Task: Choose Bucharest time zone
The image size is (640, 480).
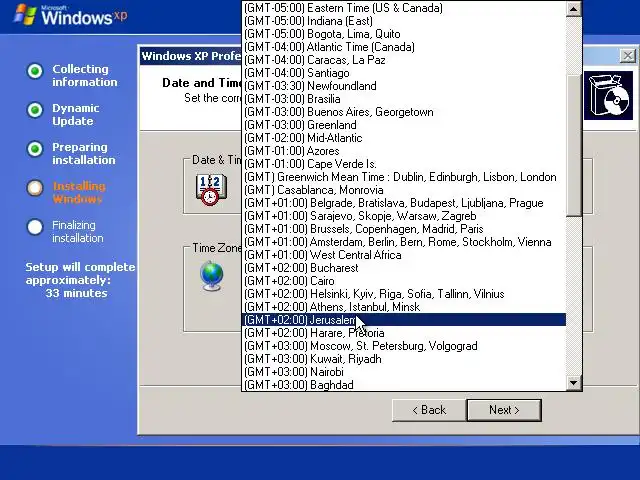Action: tap(404, 268)
